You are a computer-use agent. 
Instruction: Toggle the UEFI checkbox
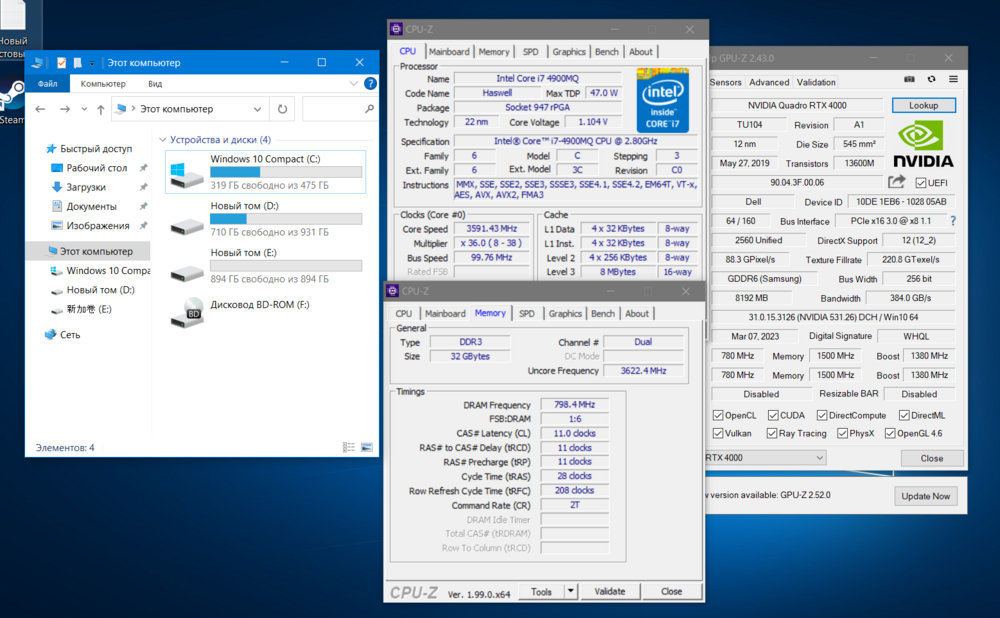point(919,182)
